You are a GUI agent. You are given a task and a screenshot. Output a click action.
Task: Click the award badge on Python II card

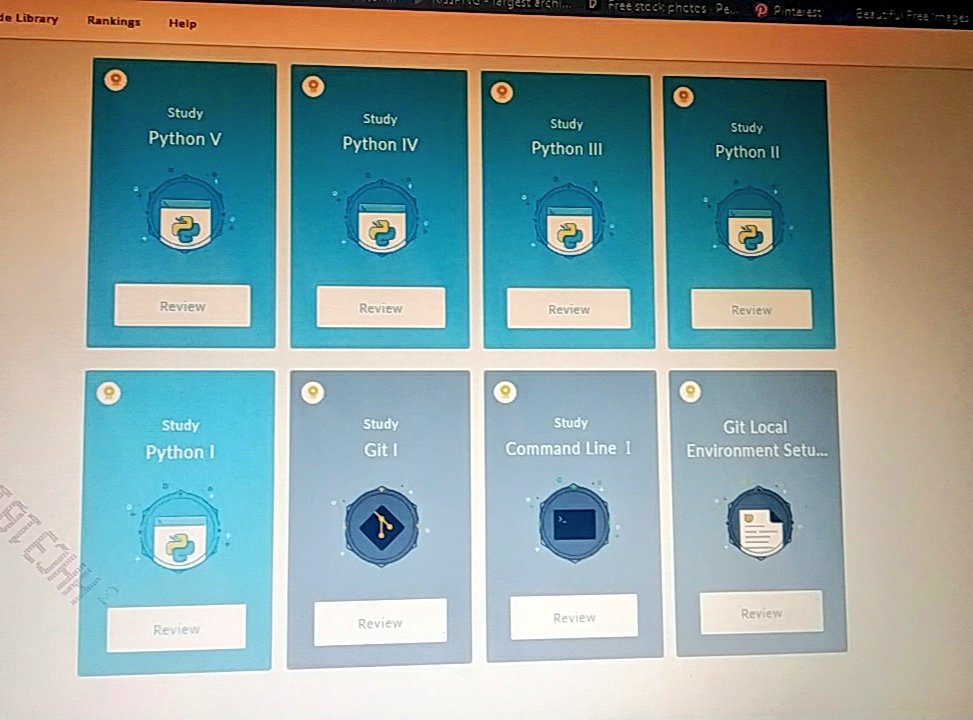click(683, 96)
